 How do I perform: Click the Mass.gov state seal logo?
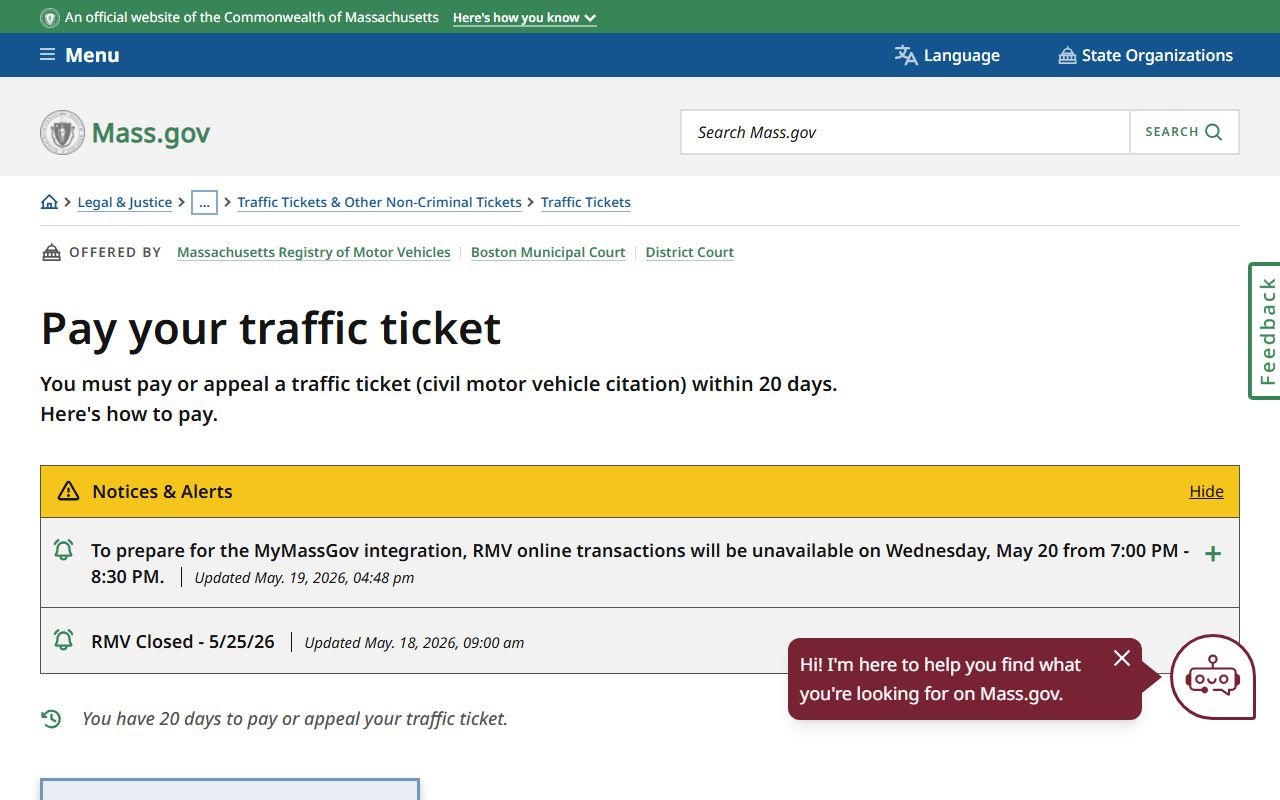[x=62, y=132]
